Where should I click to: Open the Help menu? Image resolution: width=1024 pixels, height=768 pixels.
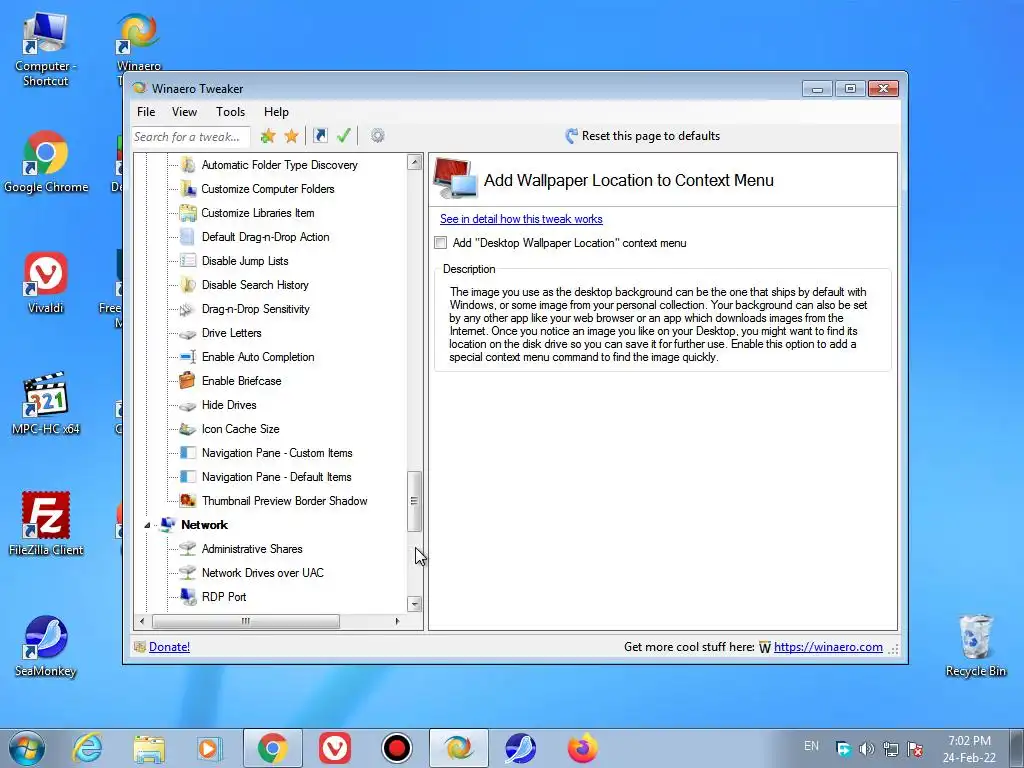coord(276,112)
